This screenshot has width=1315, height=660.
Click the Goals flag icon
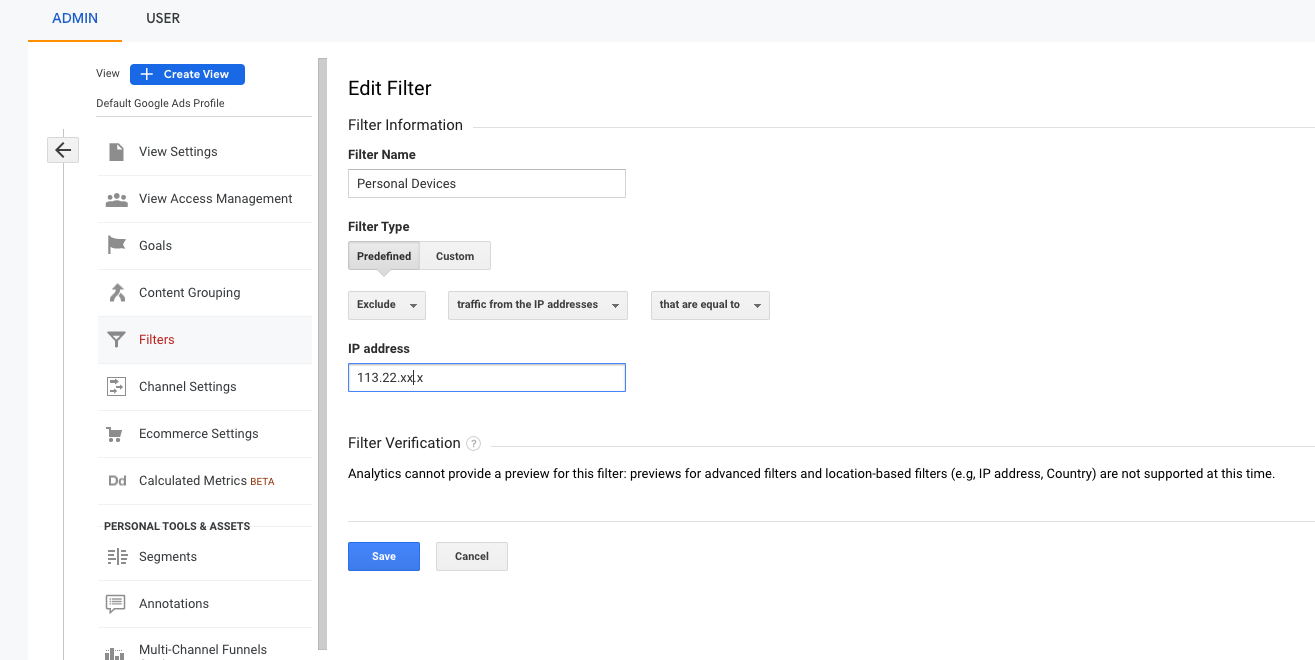coord(117,246)
